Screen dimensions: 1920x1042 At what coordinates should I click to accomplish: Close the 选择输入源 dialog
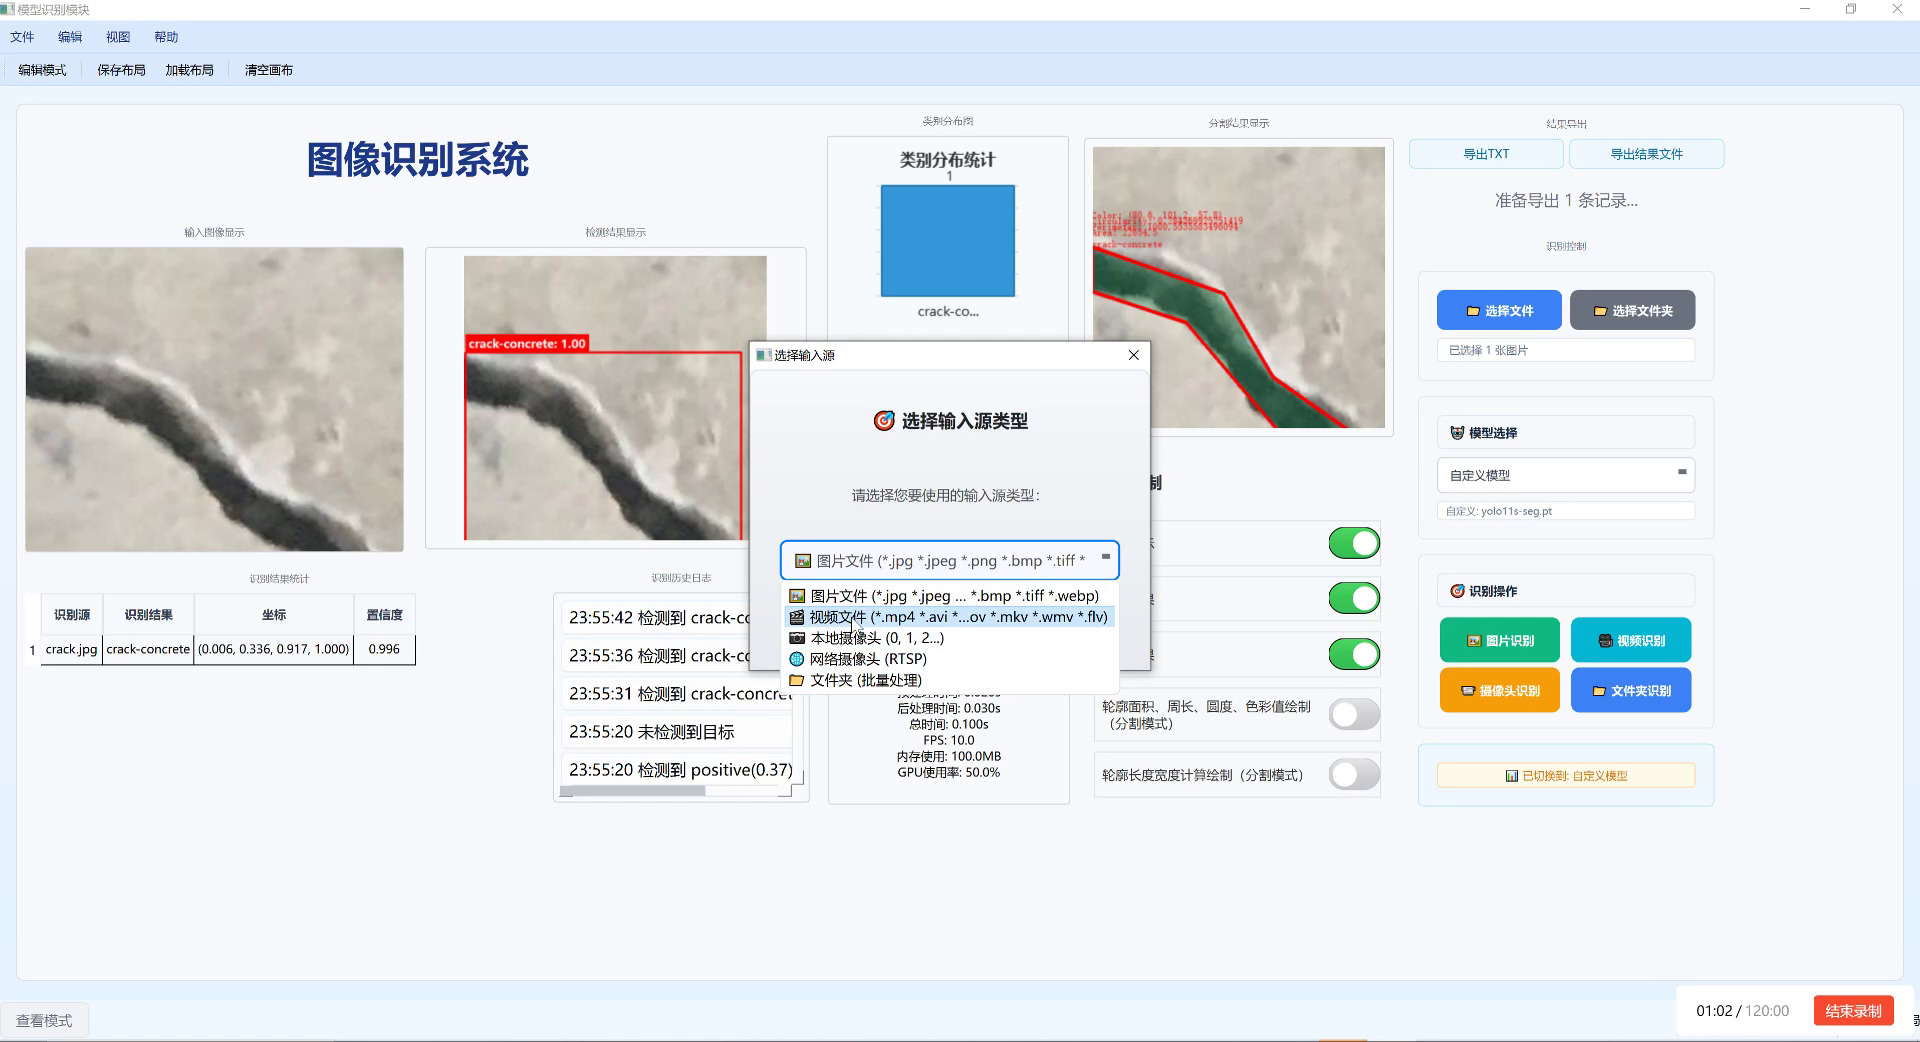point(1133,355)
